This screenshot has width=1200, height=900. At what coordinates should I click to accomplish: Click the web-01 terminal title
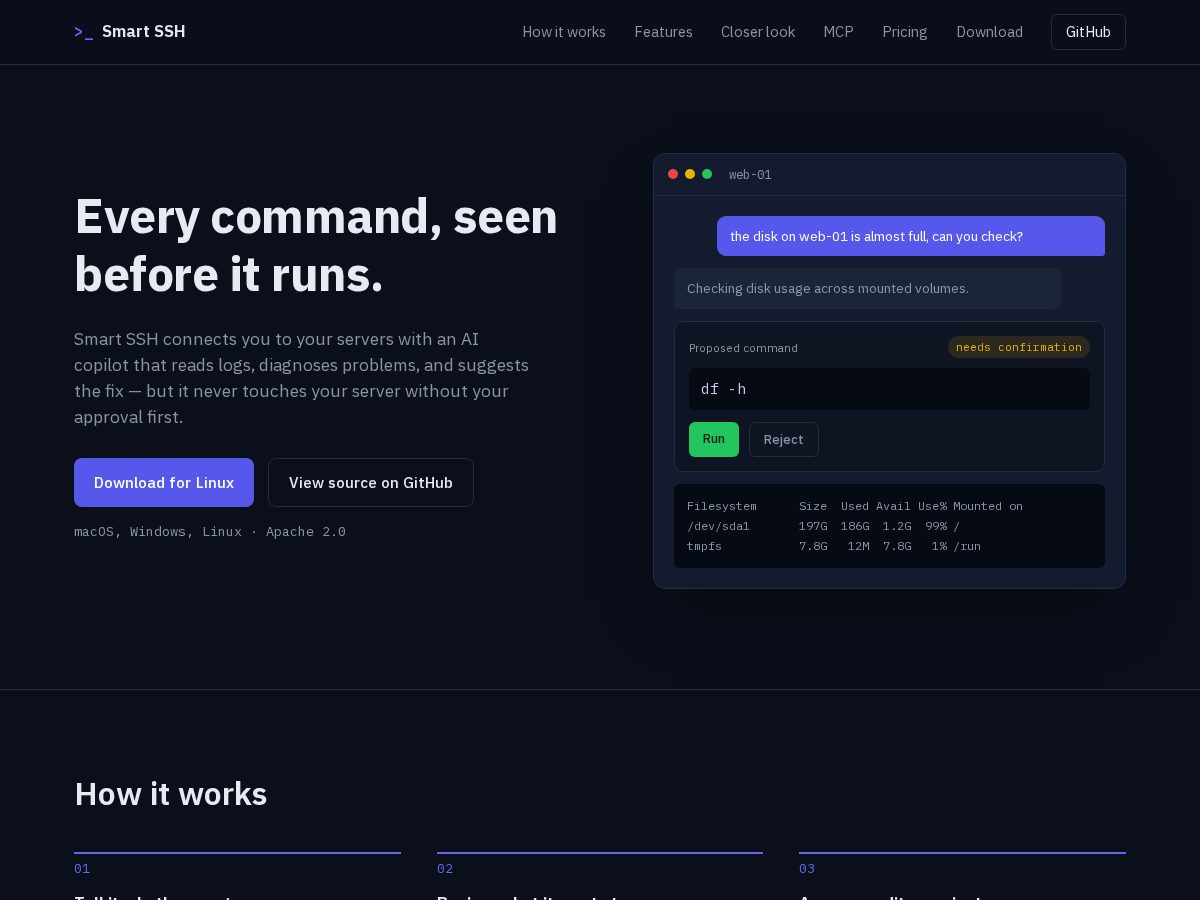pos(750,175)
